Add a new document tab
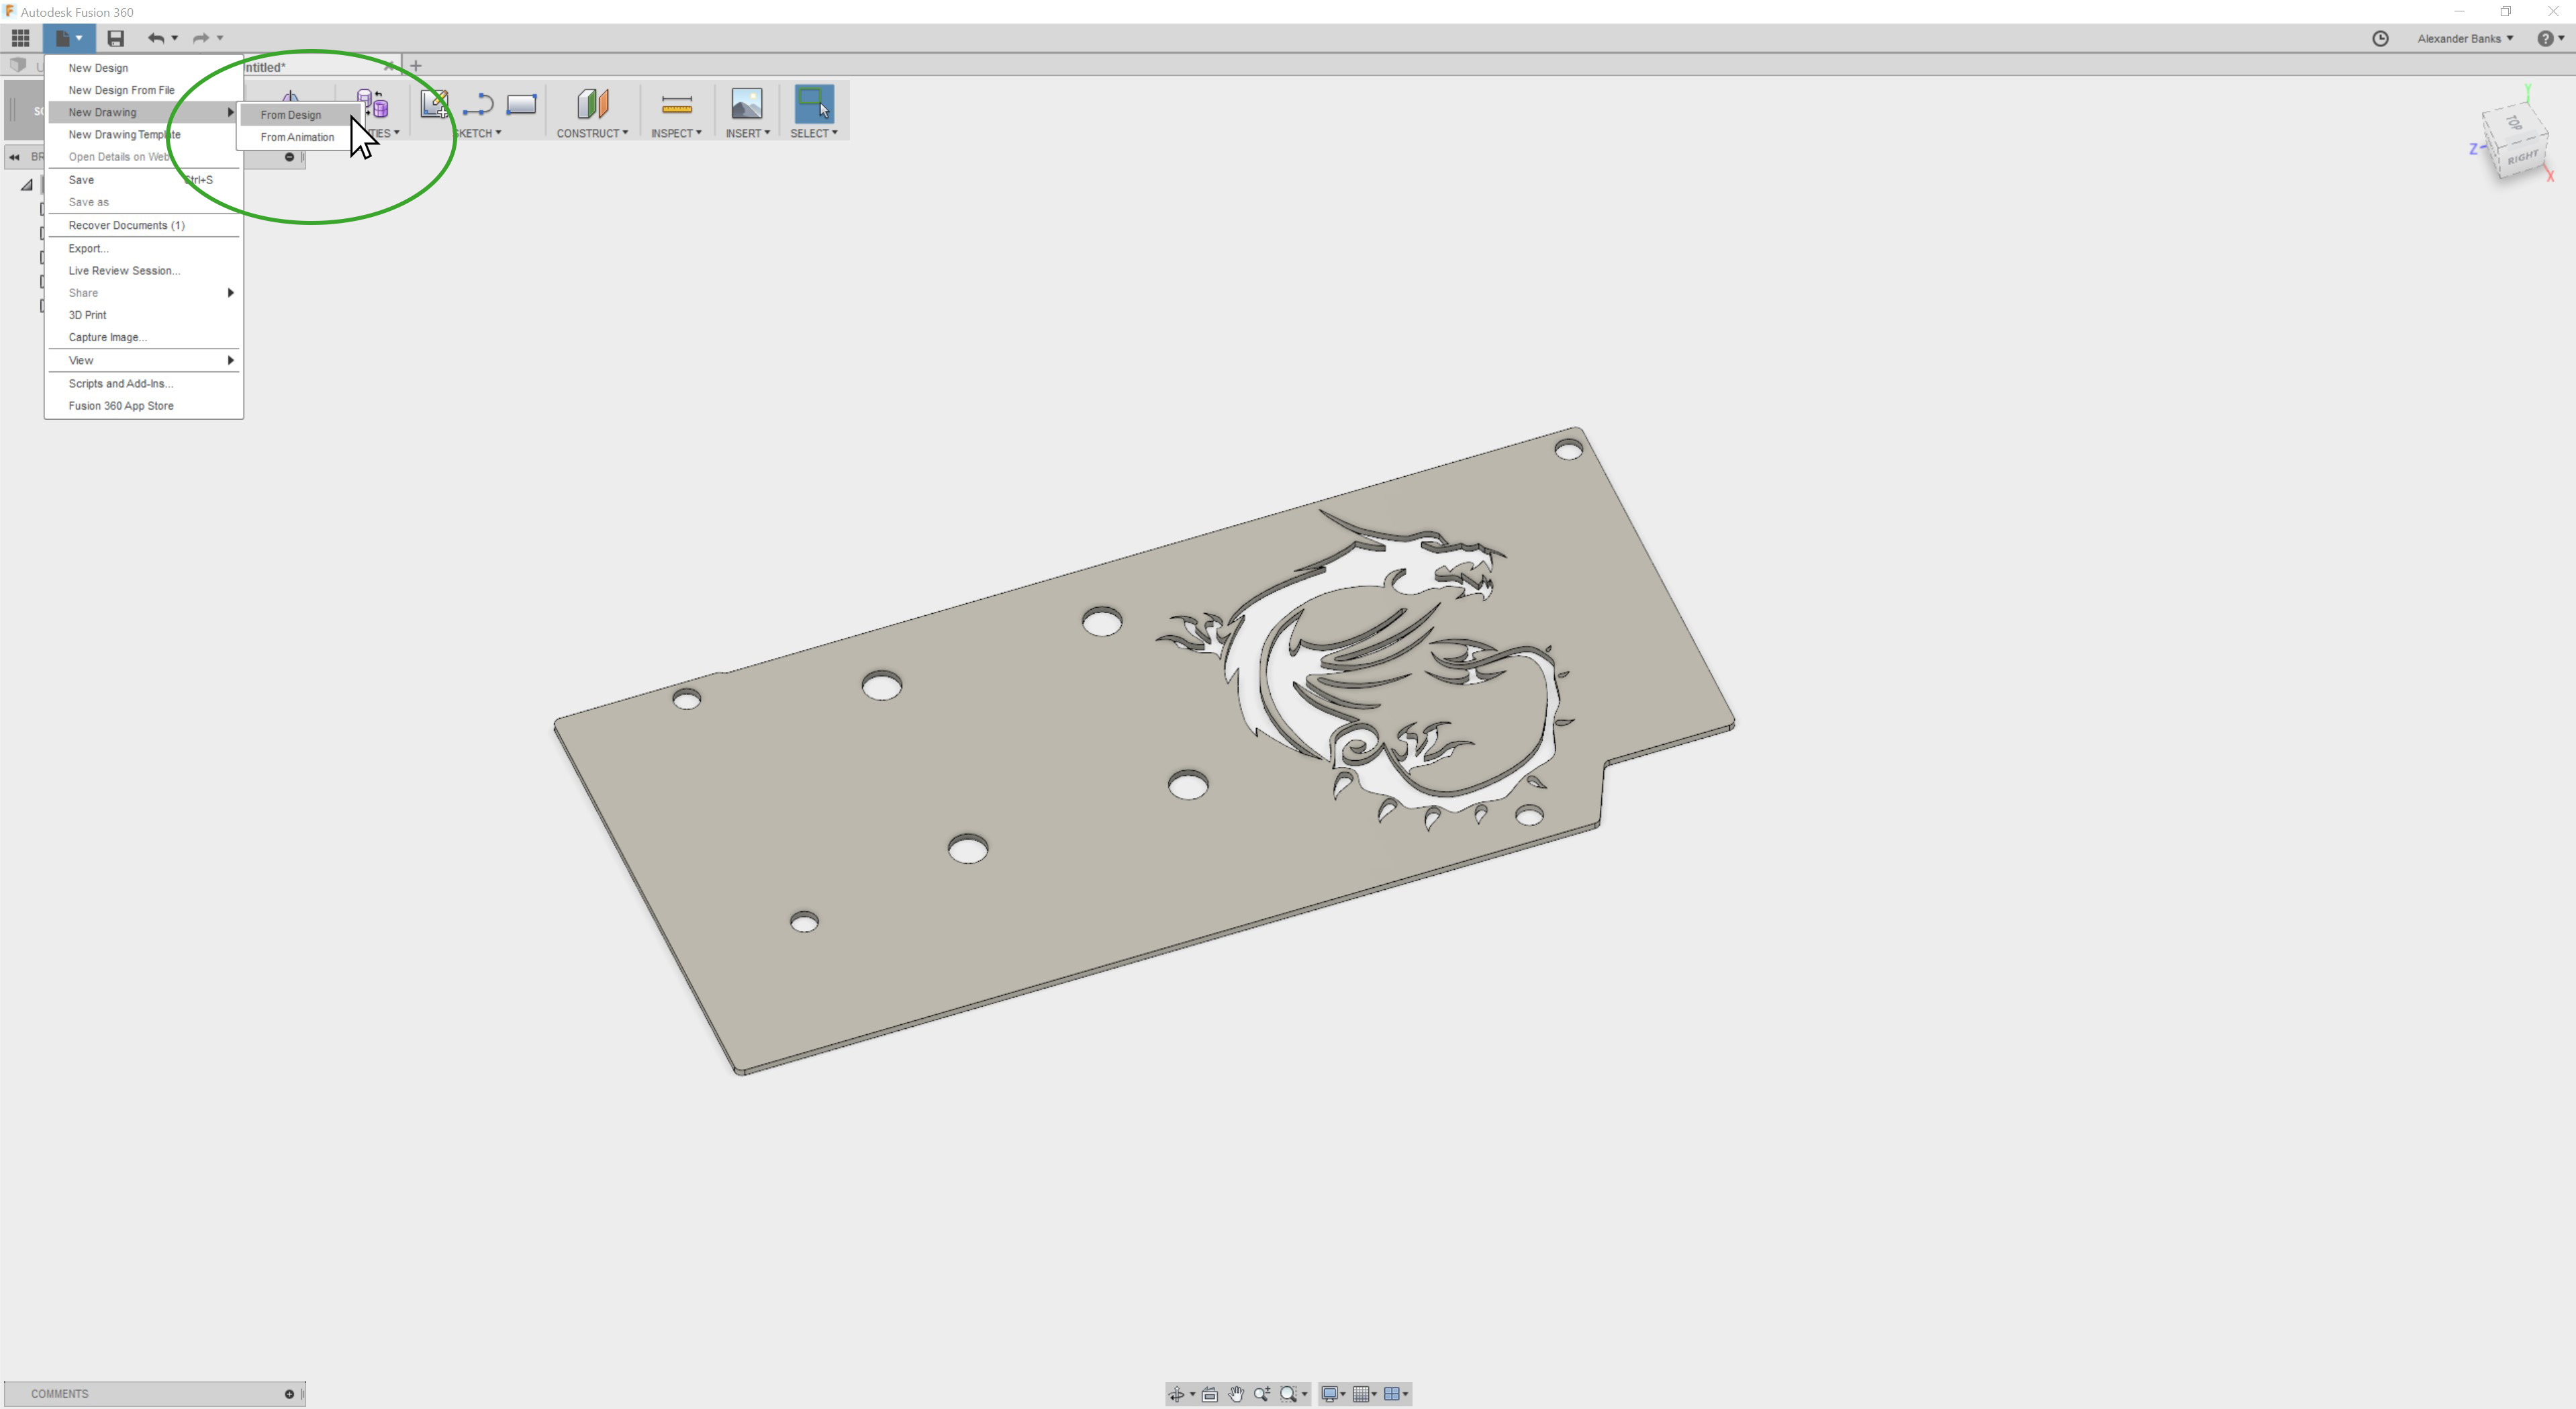Viewport: 2576px width, 1409px height. (416, 66)
